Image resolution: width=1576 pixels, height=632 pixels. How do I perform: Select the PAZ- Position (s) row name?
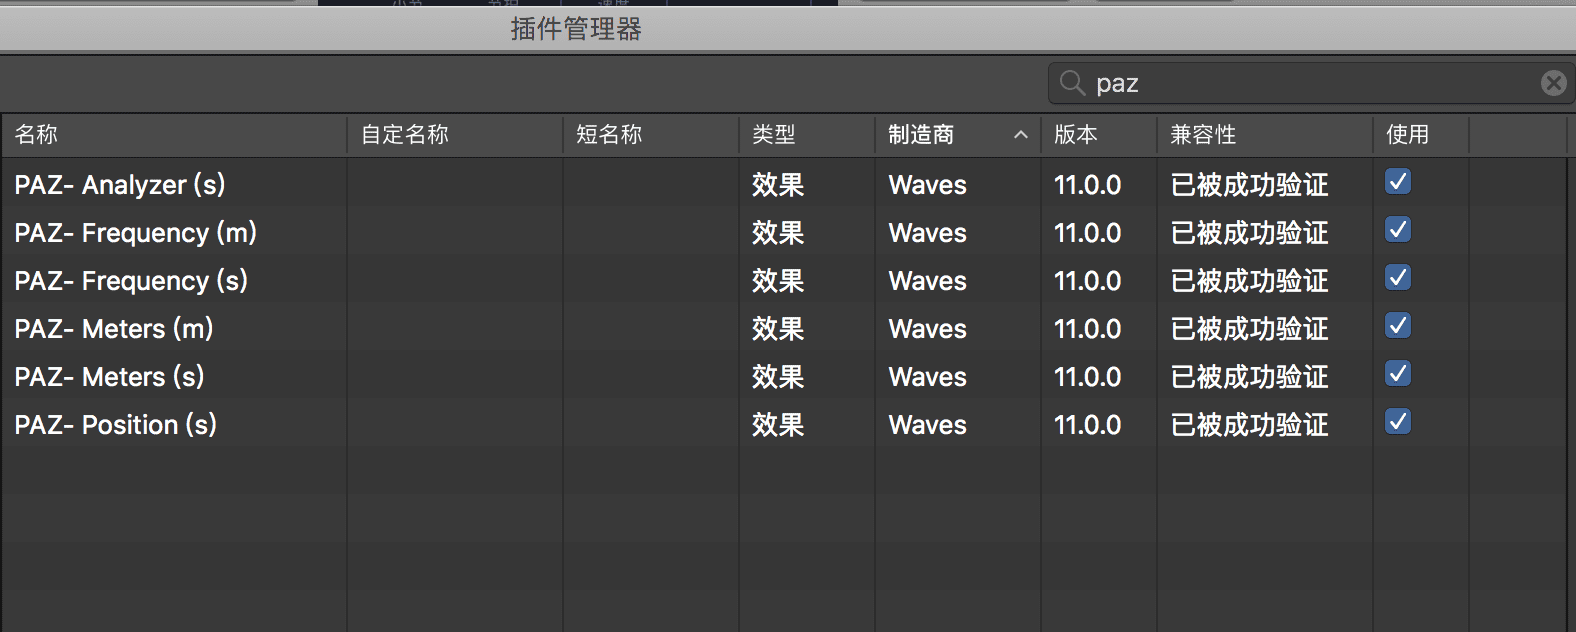pyautogui.click(x=116, y=425)
